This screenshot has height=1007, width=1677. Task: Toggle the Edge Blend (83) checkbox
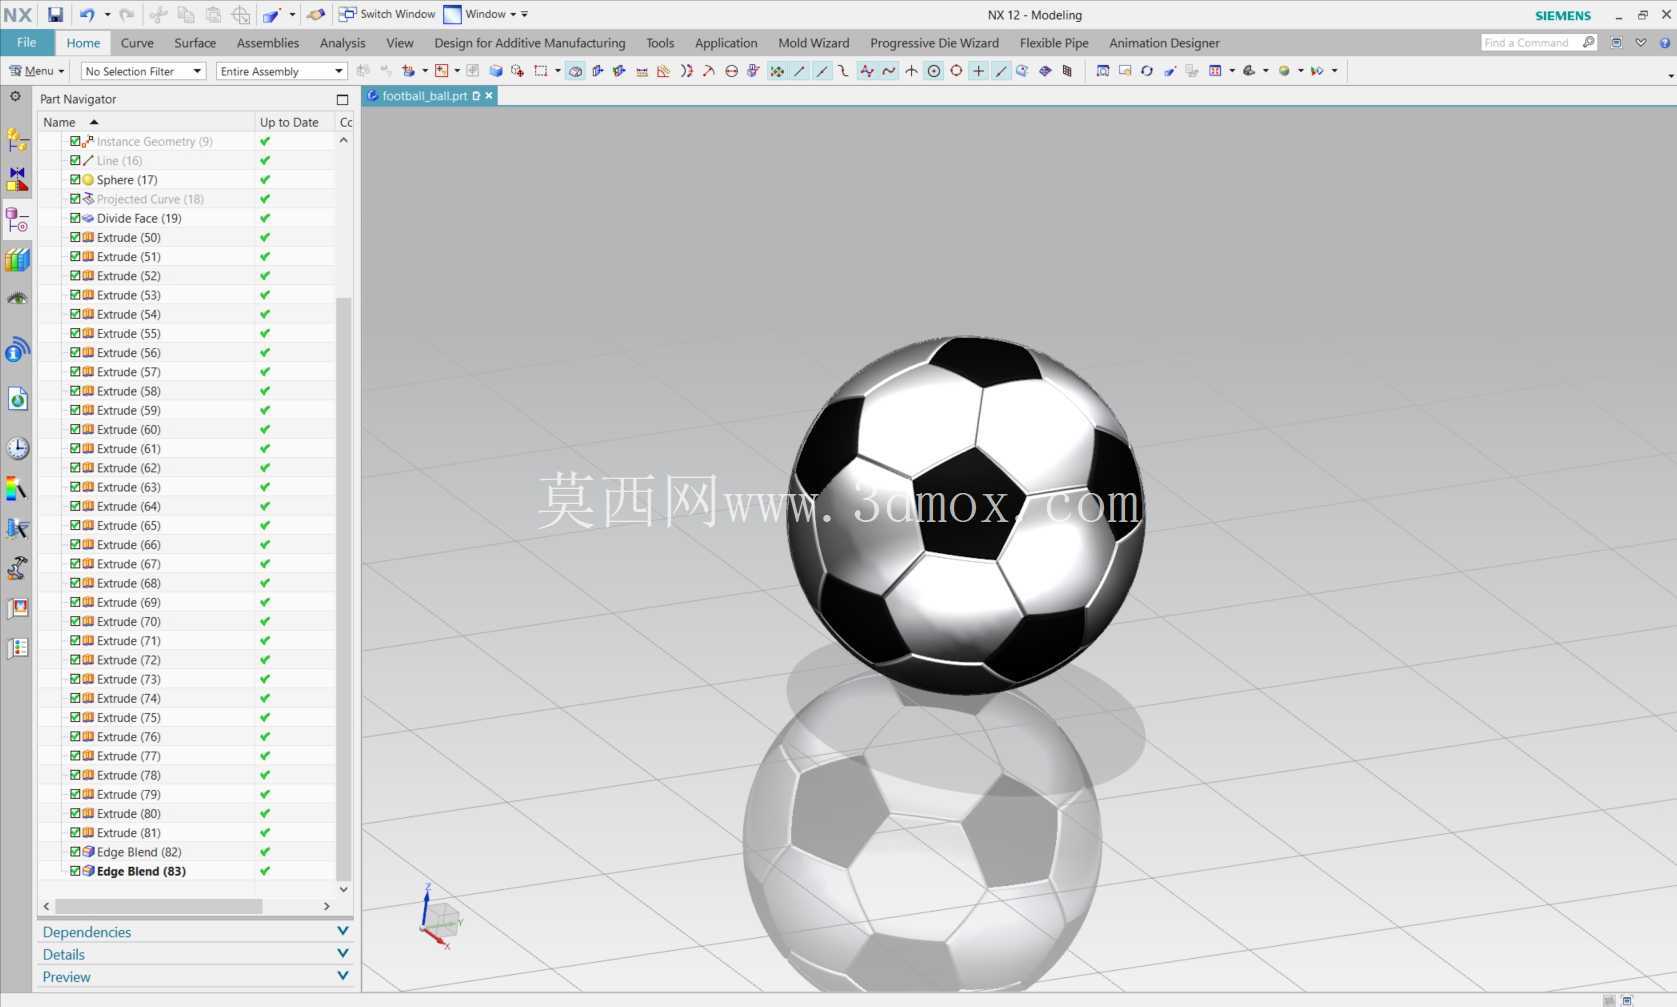75,871
